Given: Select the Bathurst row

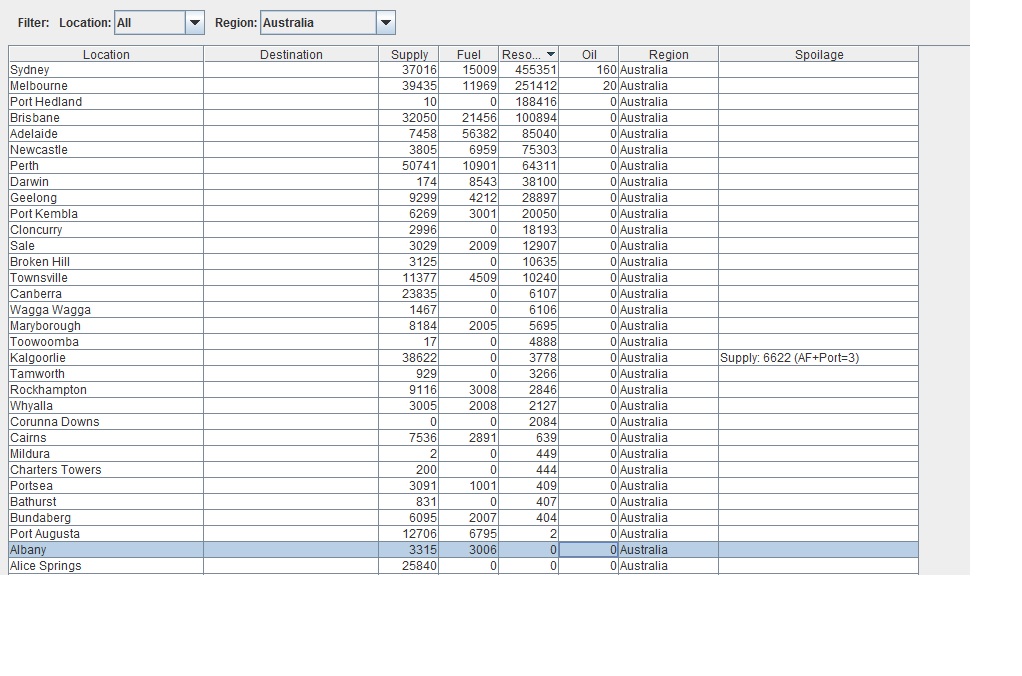Looking at the screenshot, I should pyautogui.click(x=463, y=501).
